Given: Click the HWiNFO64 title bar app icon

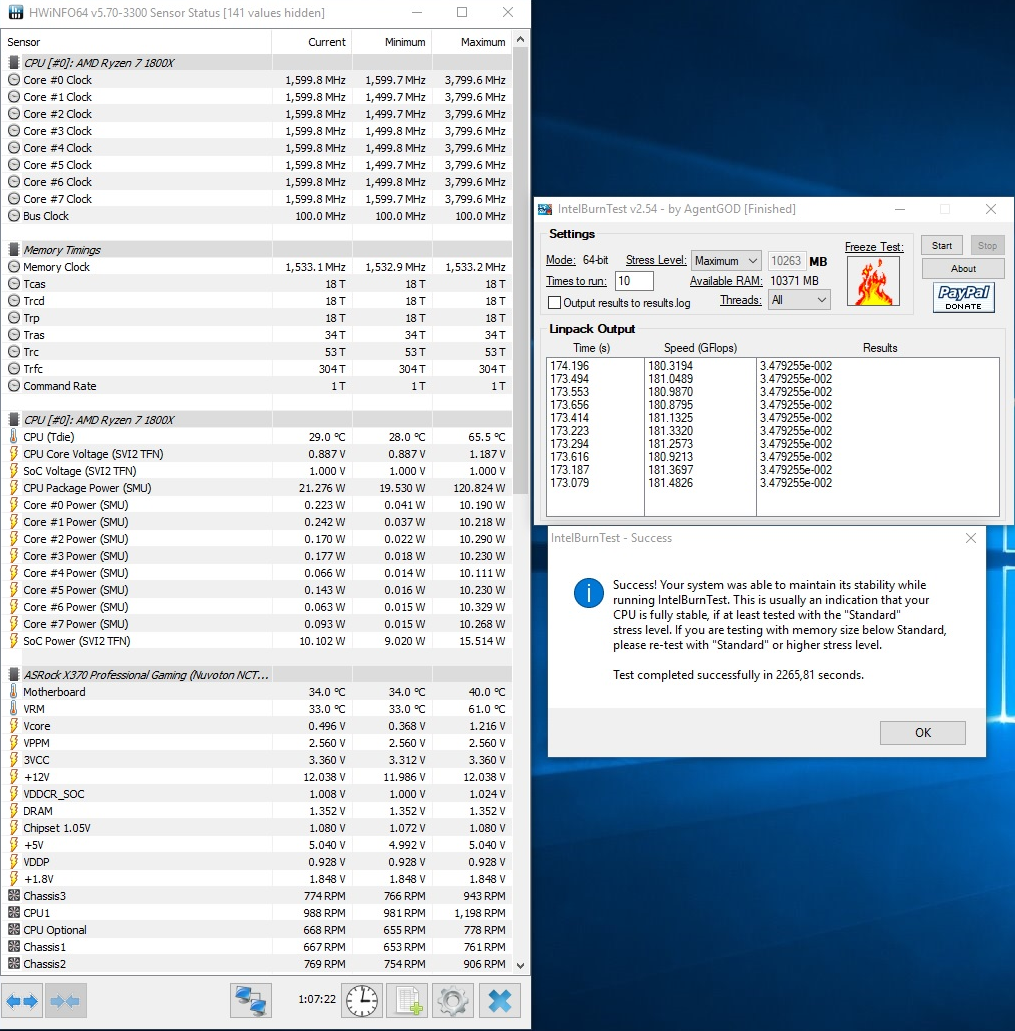Looking at the screenshot, I should pyautogui.click(x=15, y=12).
